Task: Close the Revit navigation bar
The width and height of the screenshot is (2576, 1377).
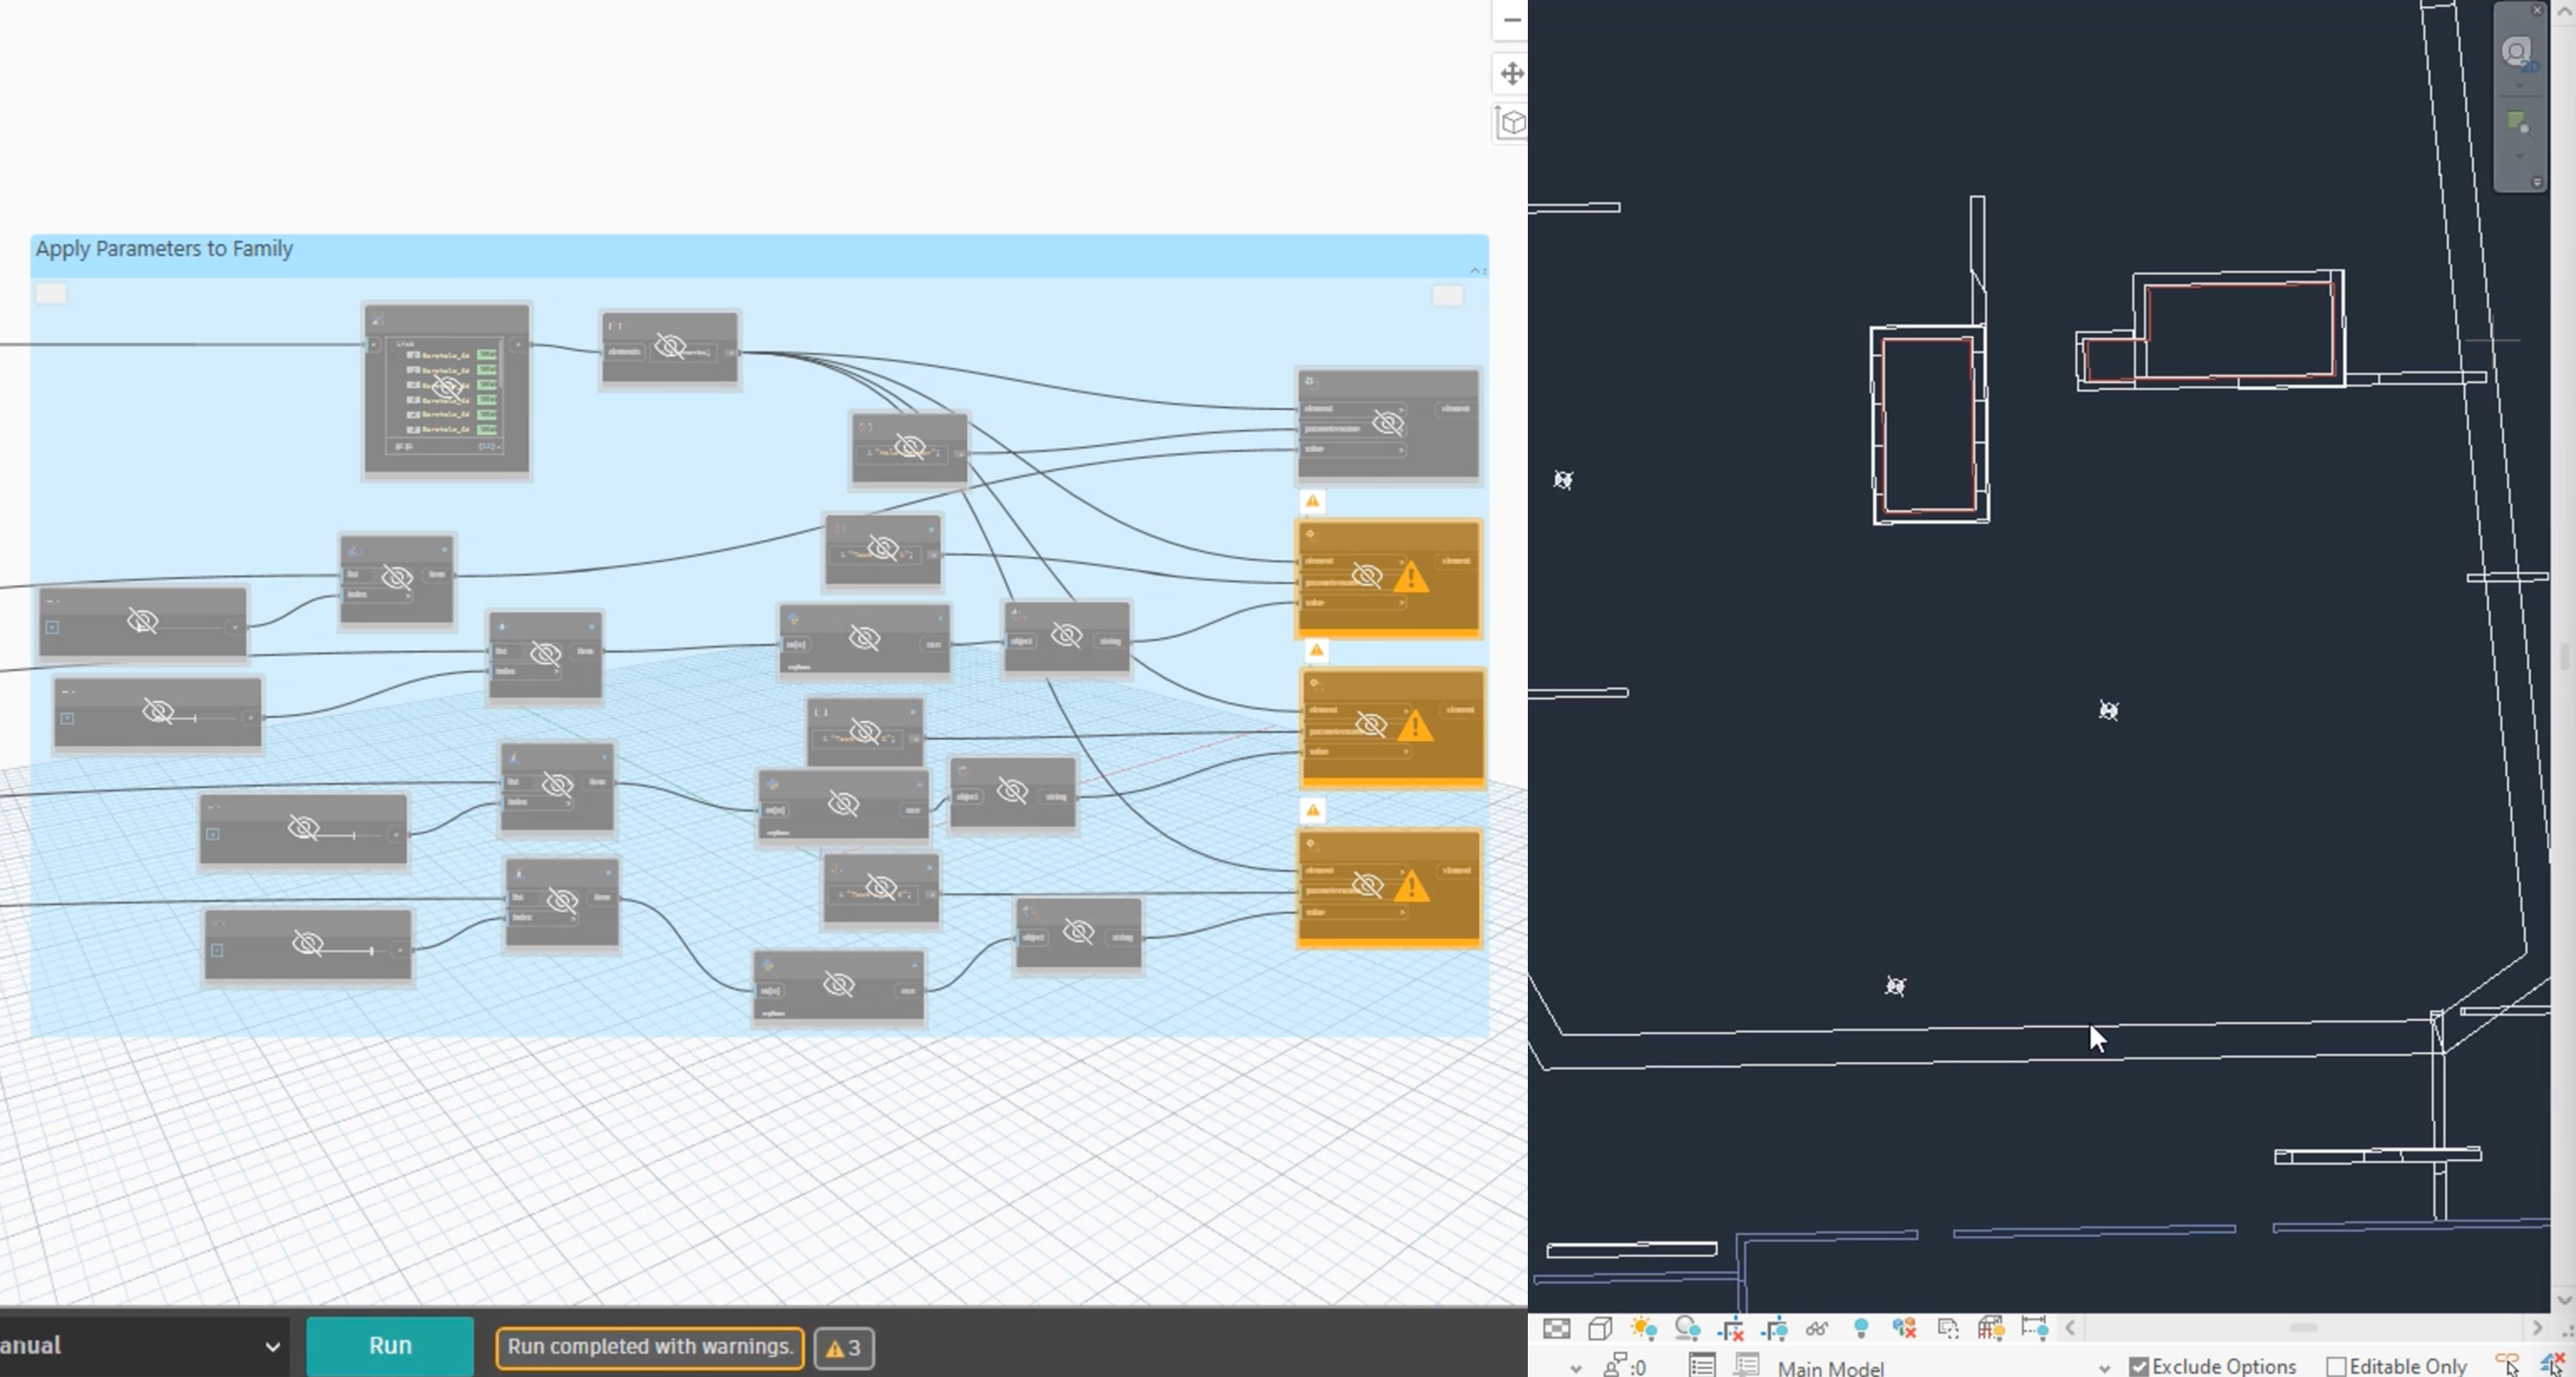Action: 2537,10
